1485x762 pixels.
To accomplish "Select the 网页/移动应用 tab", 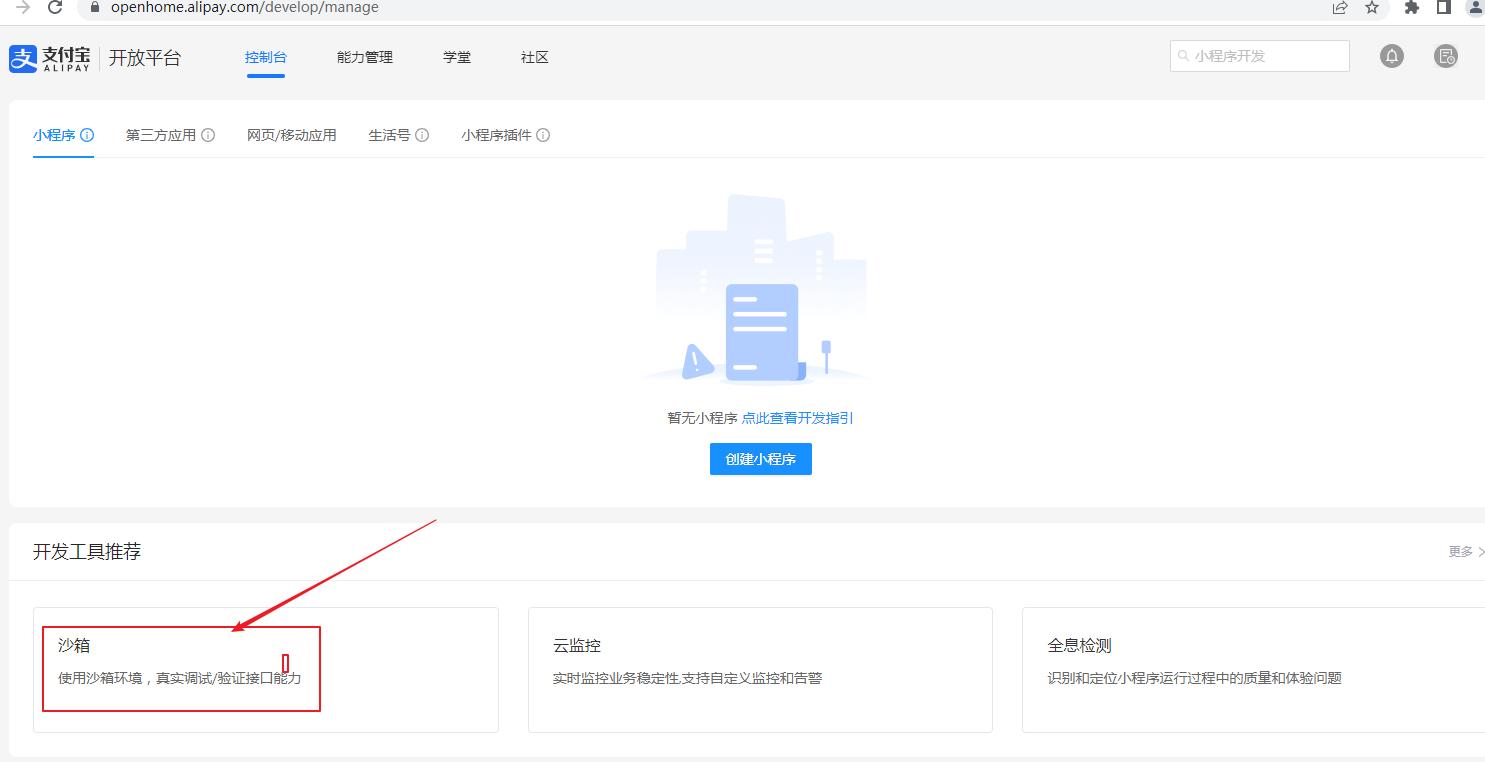I will 291,134.
